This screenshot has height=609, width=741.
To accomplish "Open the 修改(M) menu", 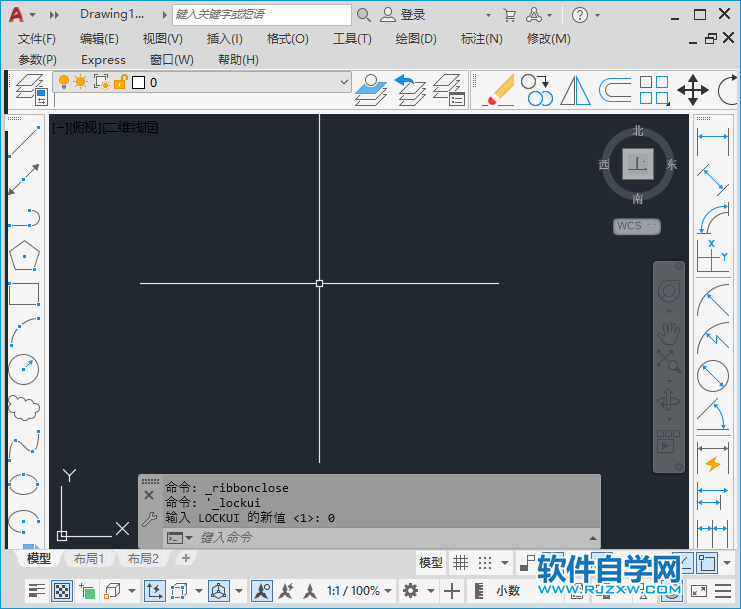I will [549, 39].
